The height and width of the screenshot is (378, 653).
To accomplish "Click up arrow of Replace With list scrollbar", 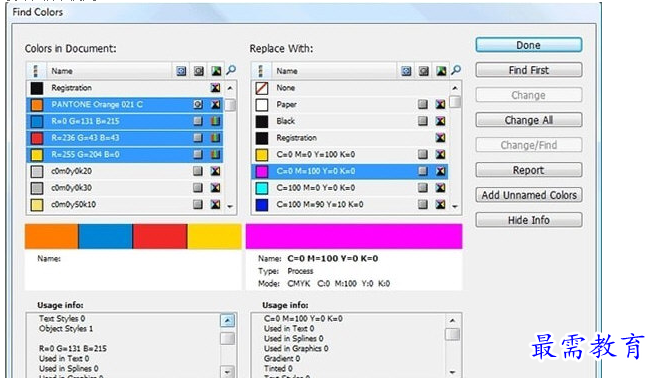I will tap(455, 88).
